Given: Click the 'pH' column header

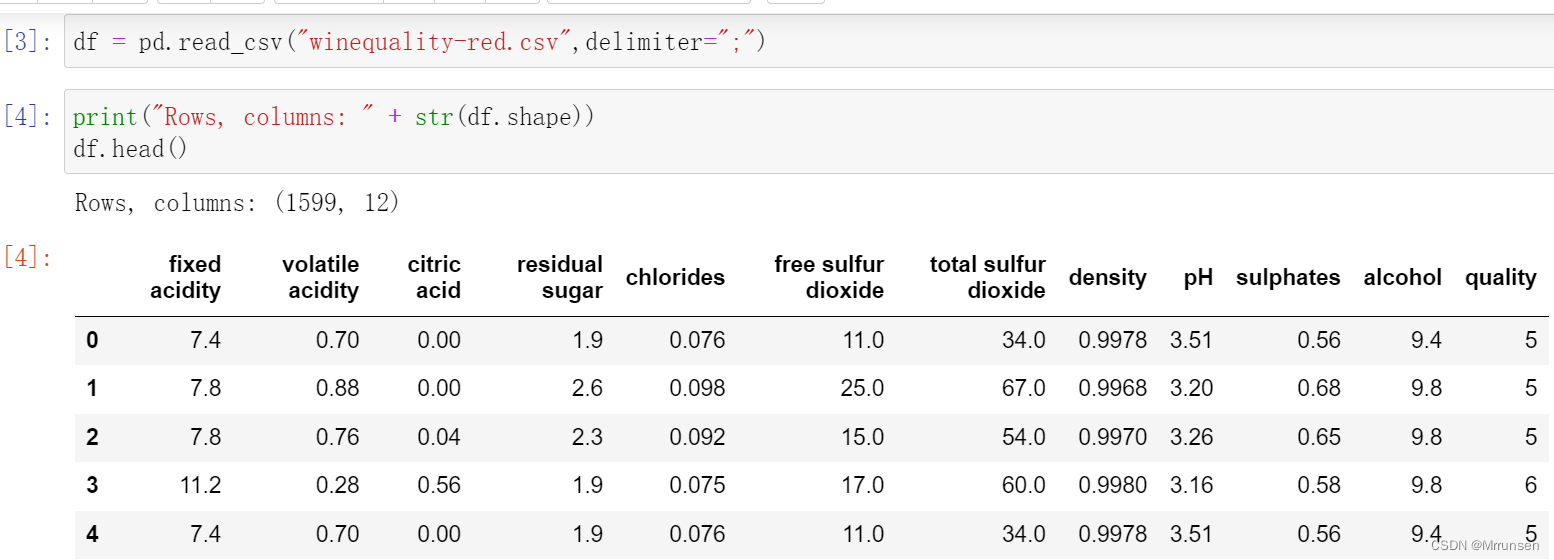Looking at the screenshot, I should (x=1198, y=278).
